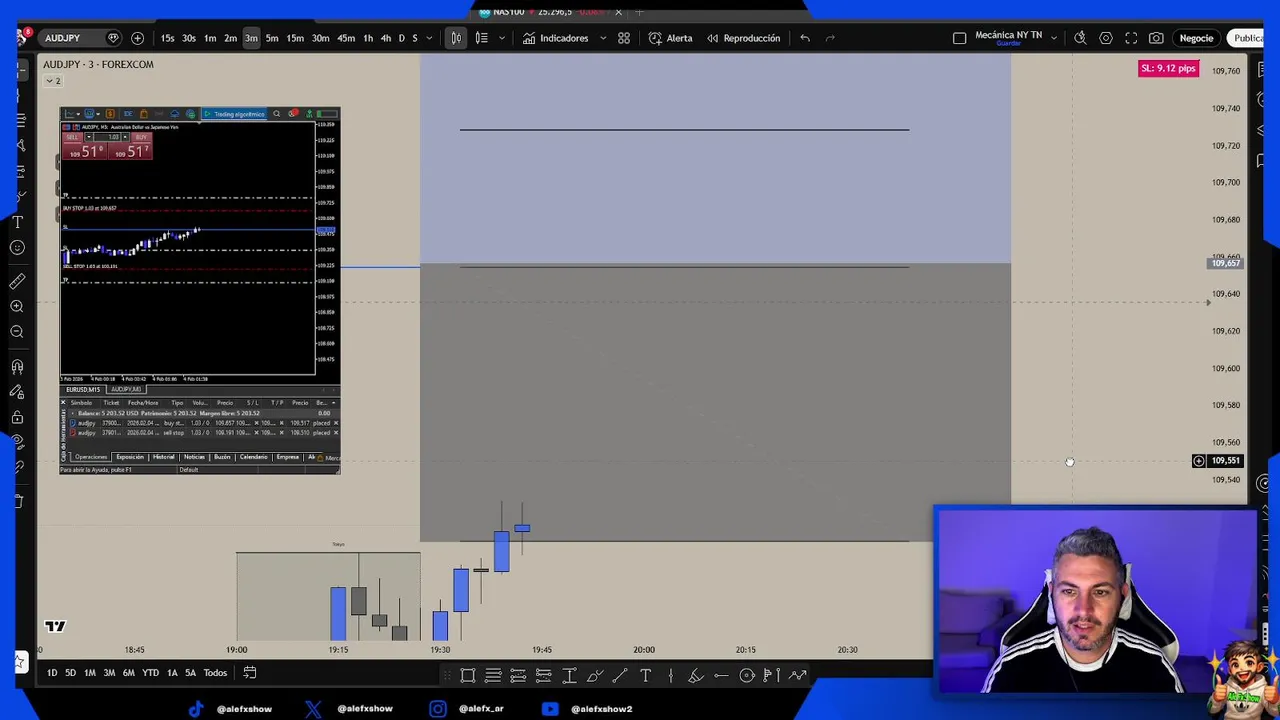Open the quick search icon

pos(1080,38)
